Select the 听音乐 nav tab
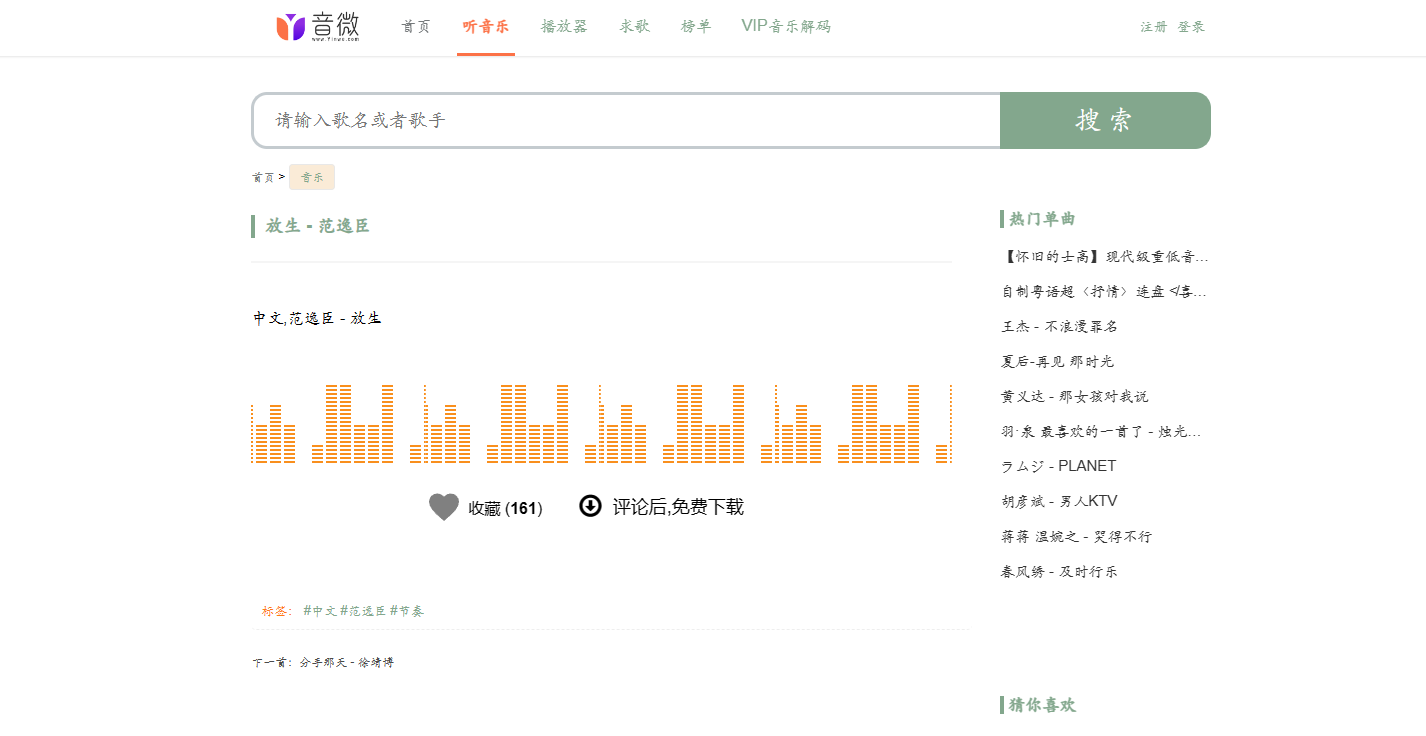 point(486,26)
